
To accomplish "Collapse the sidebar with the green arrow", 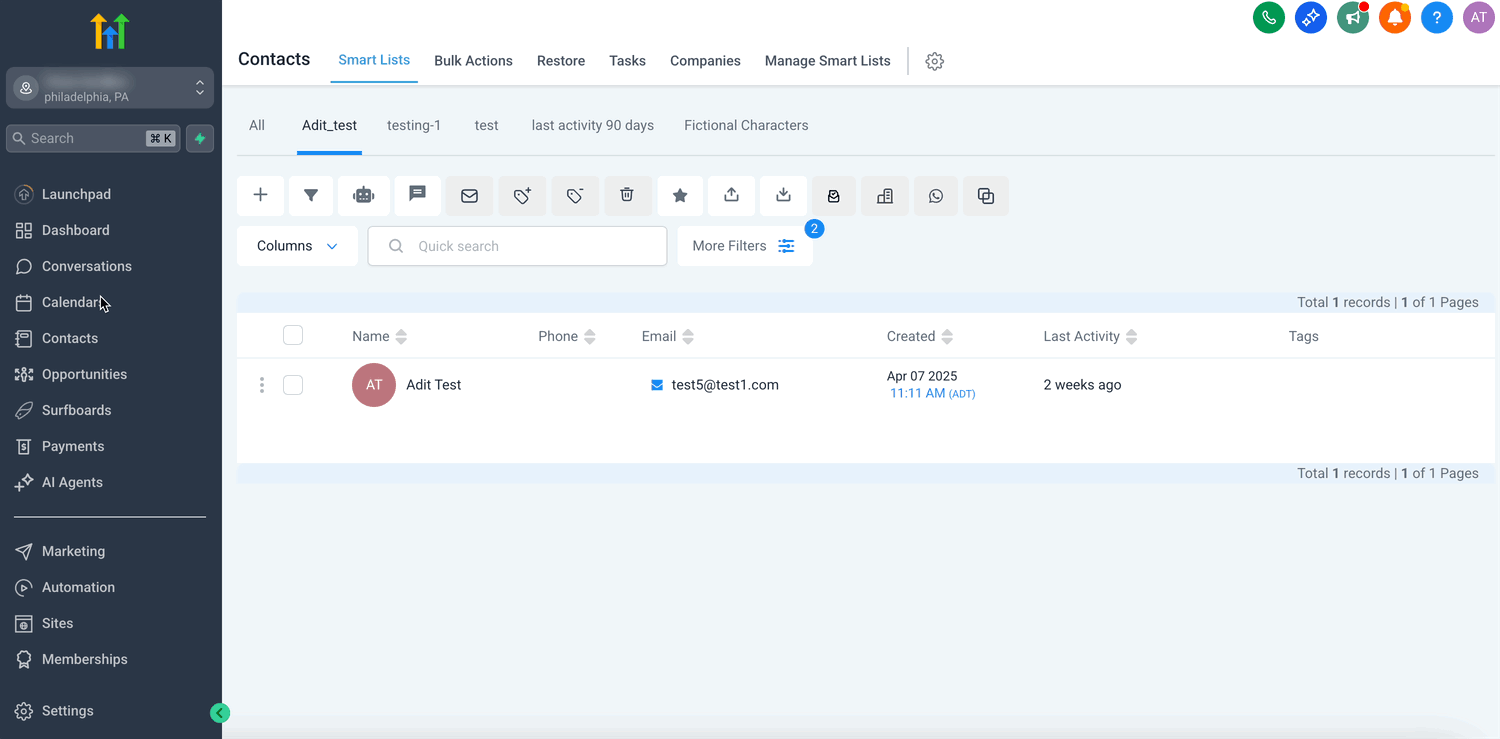I will point(220,713).
